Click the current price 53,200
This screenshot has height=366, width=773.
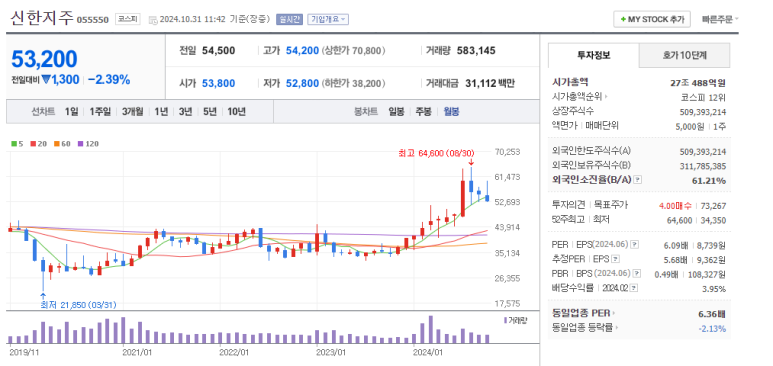coord(44,59)
